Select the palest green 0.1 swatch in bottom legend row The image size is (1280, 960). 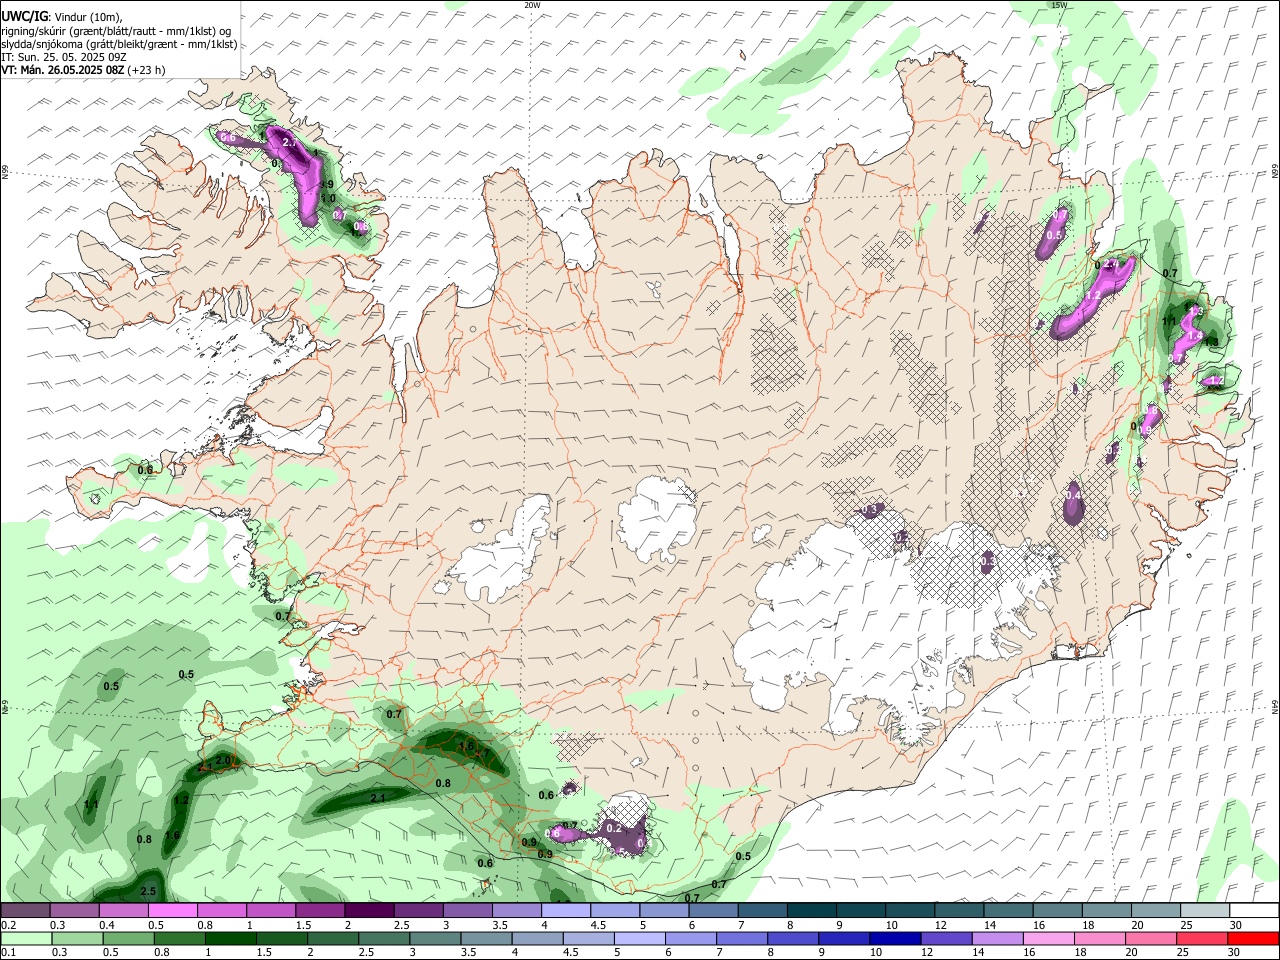click(26, 939)
